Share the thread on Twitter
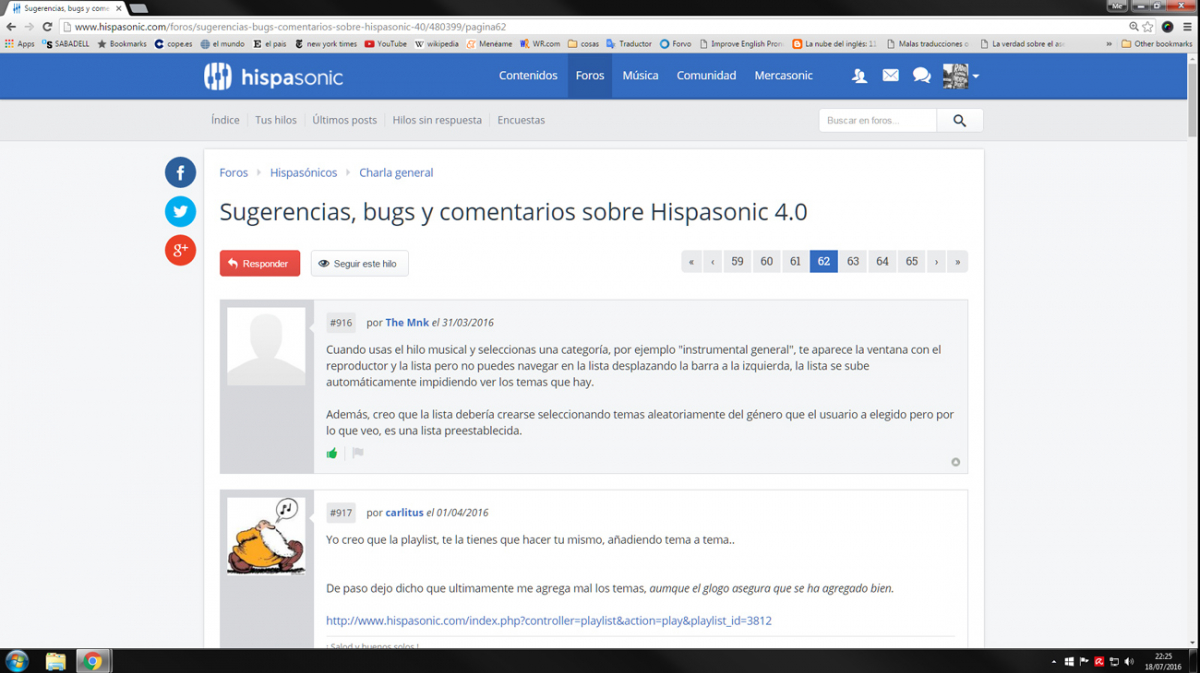The height and width of the screenshot is (673, 1200). (x=180, y=211)
